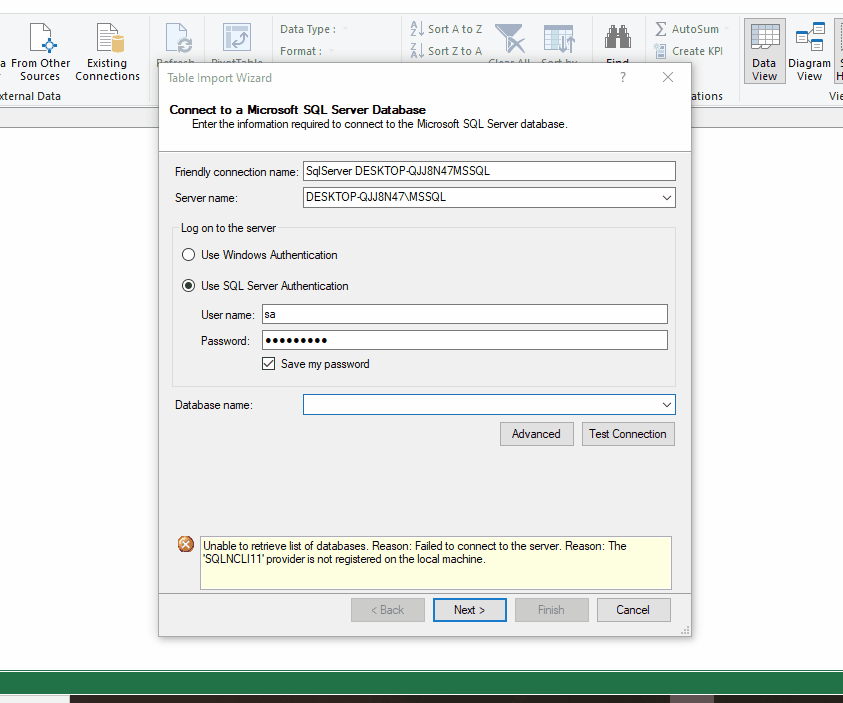The width and height of the screenshot is (843, 703).
Task: Open wizard Help question mark
Action: pyautogui.click(x=623, y=77)
